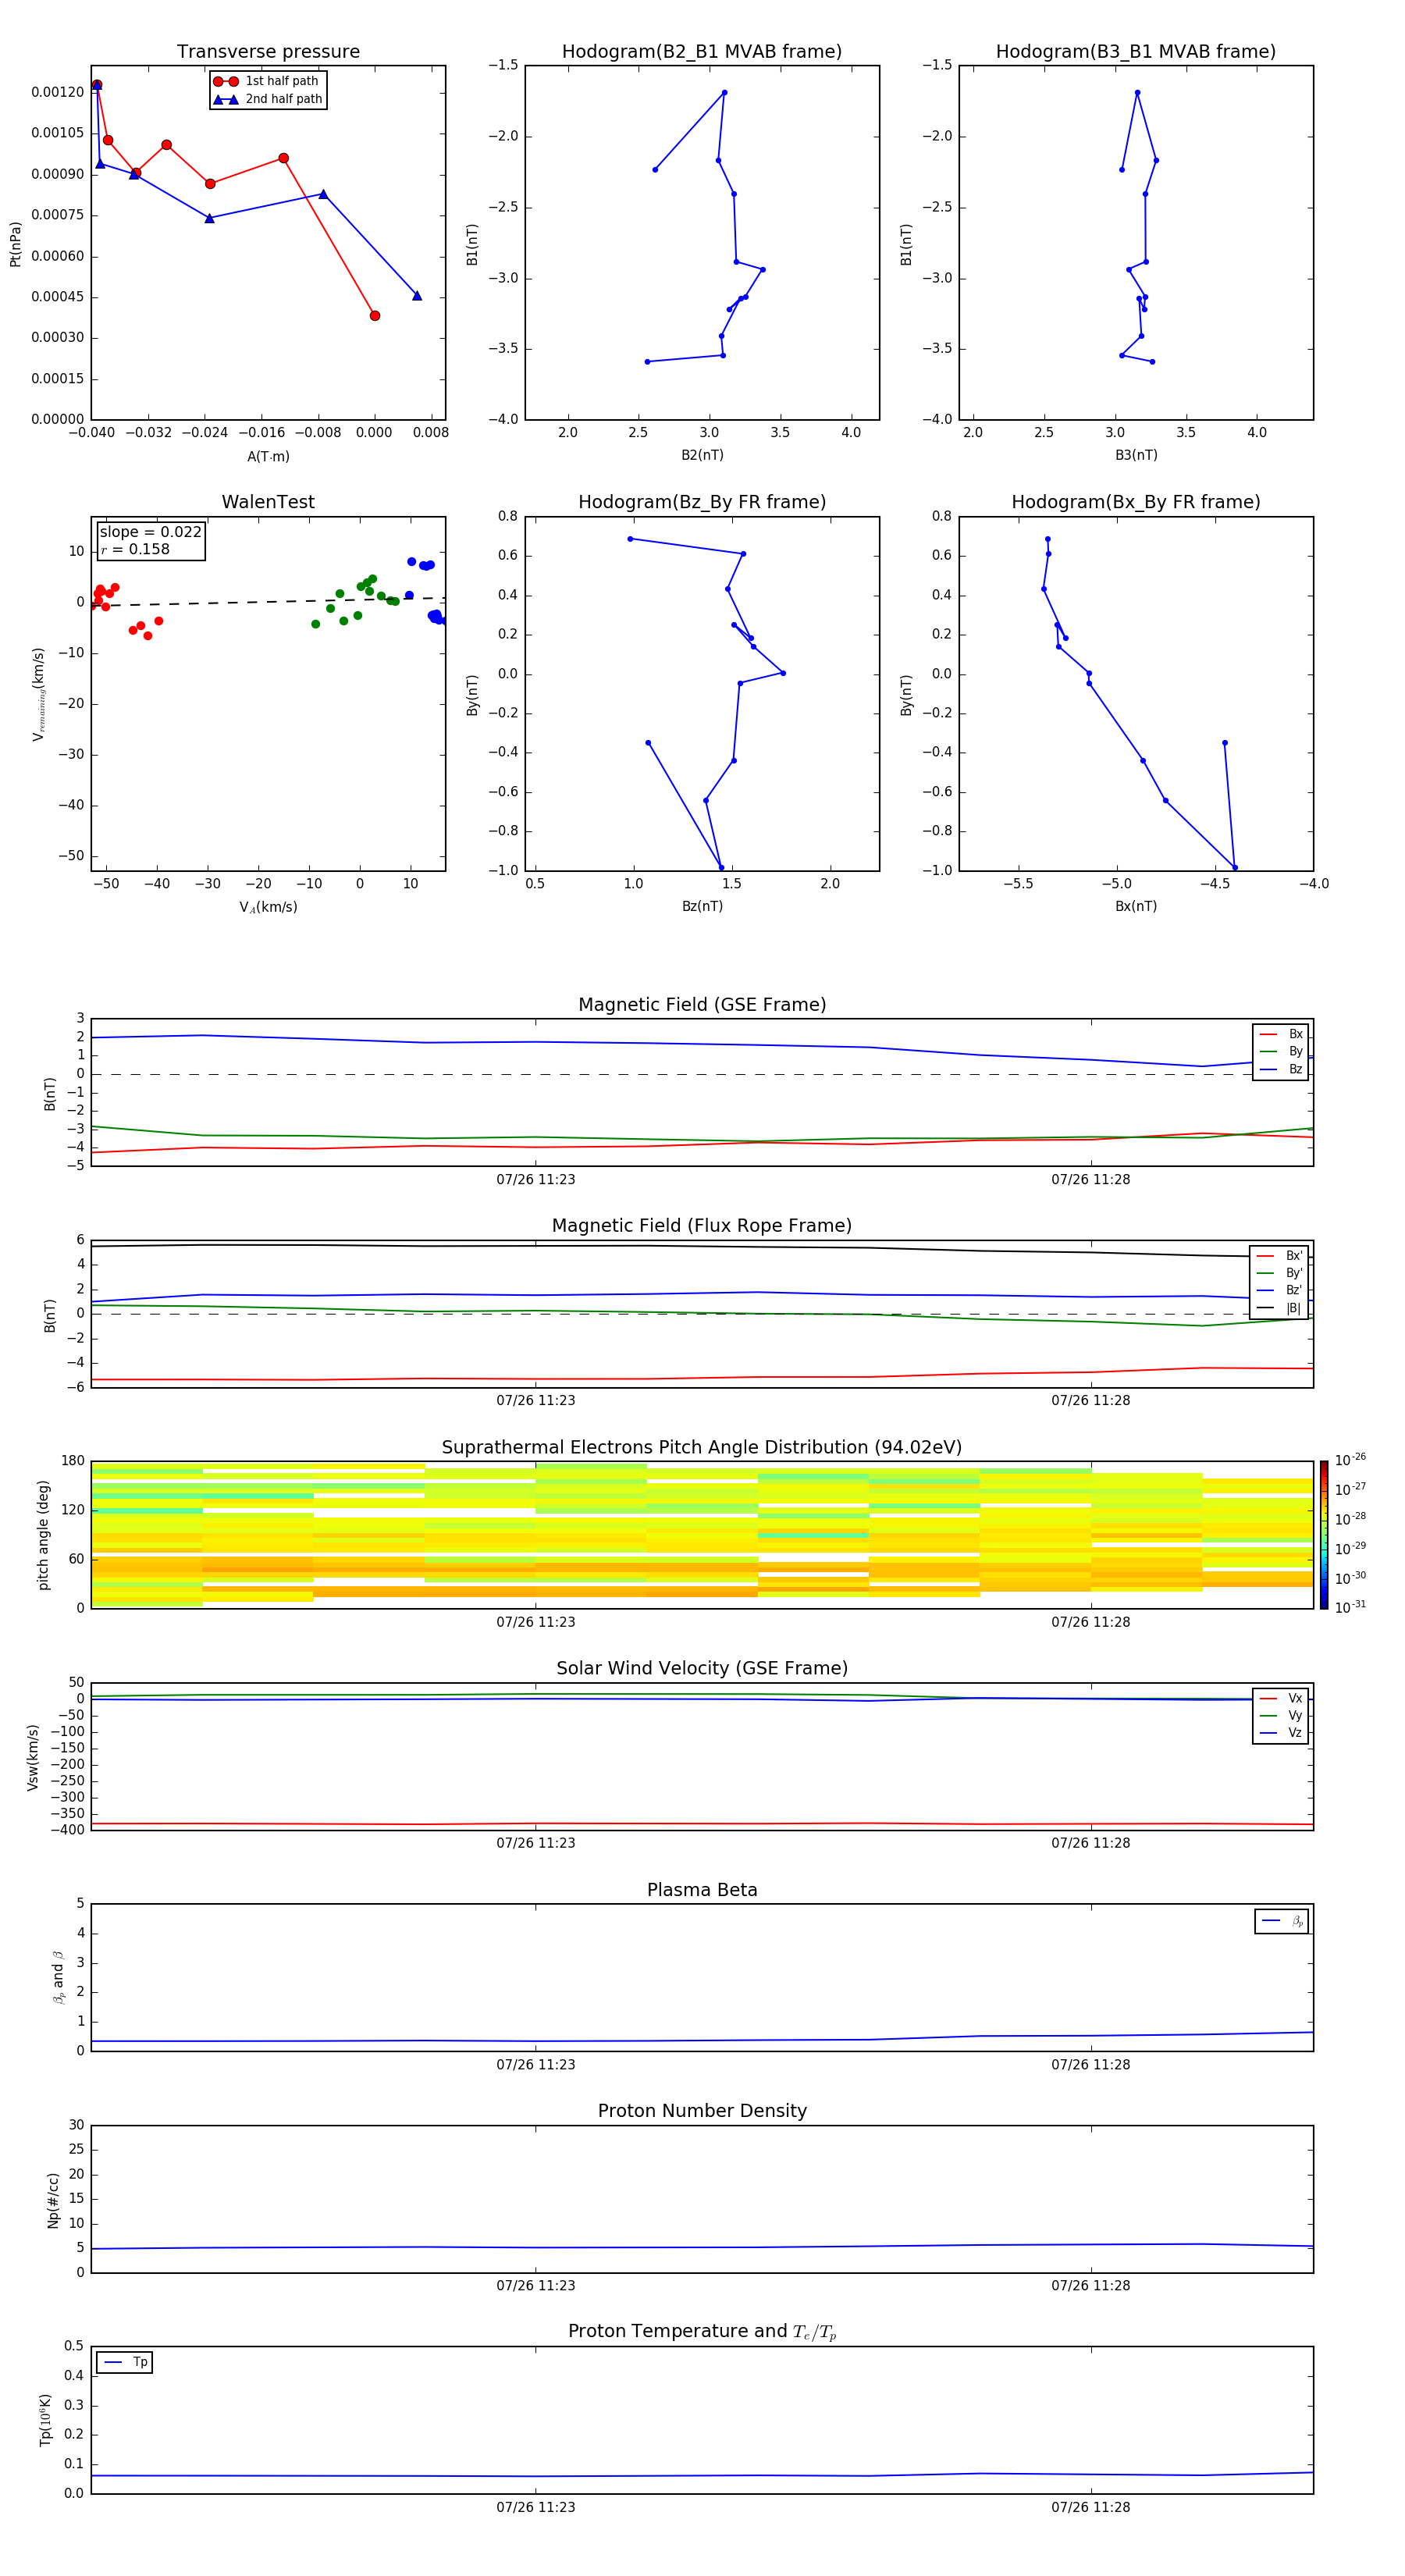1405x2576 pixels.
Task: Click the "pitch angle (deg)" axis label
Action: 43,1535
